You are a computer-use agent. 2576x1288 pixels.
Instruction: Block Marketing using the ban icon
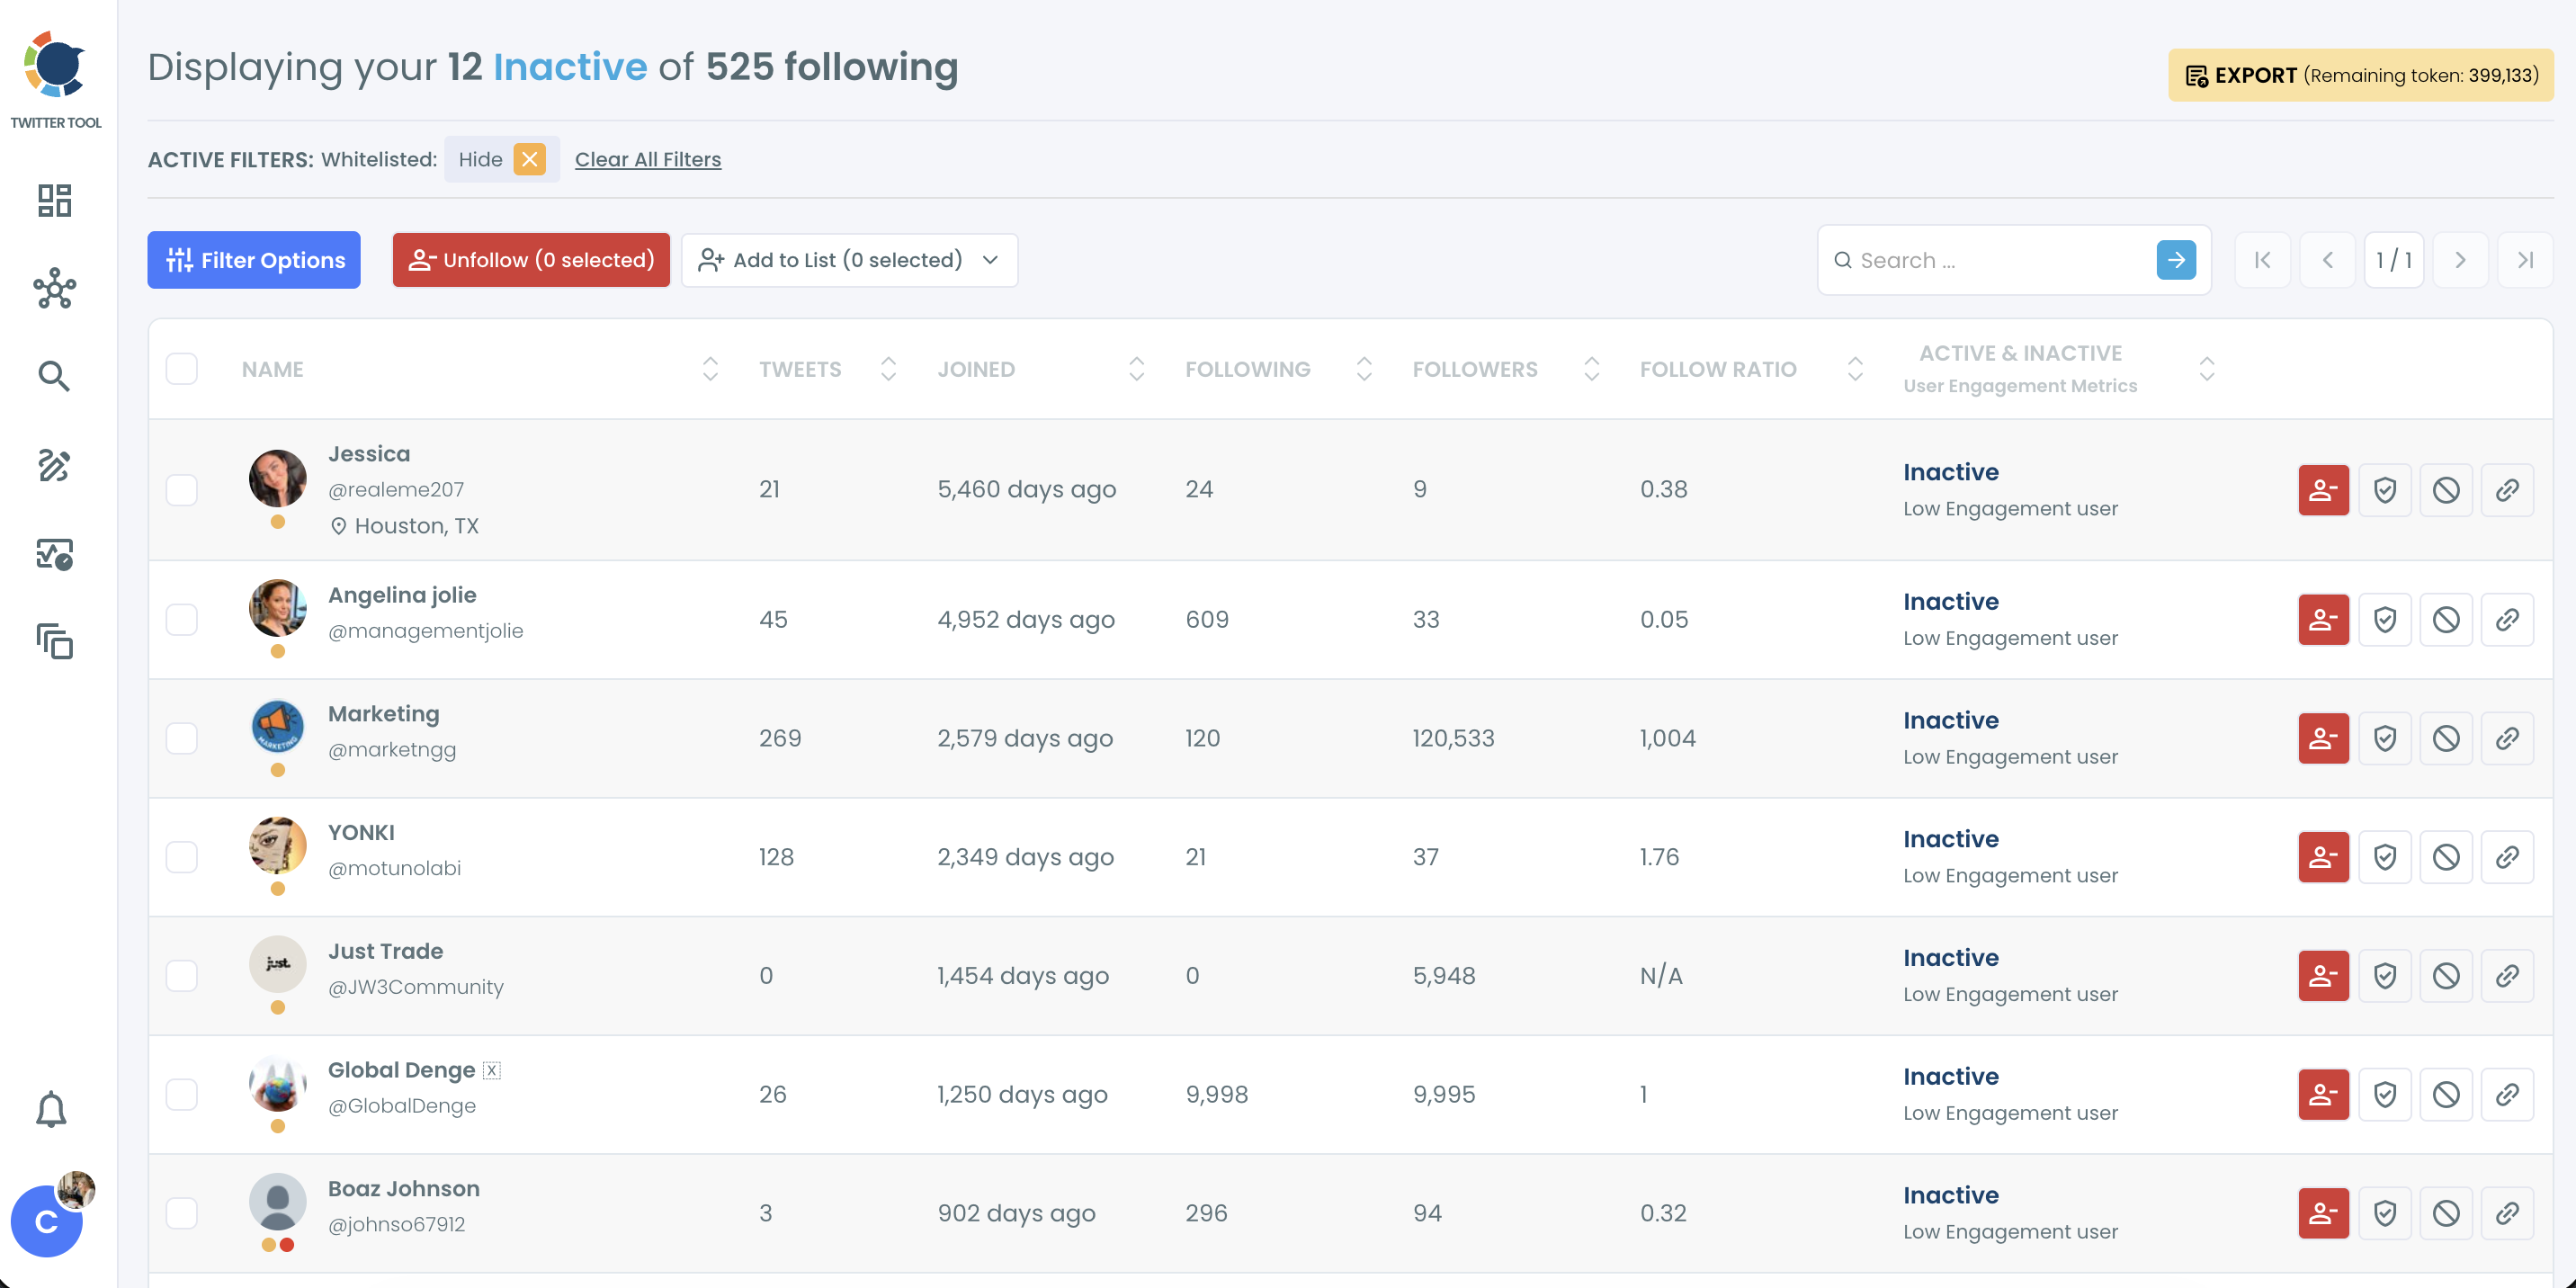pyautogui.click(x=2446, y=738)
